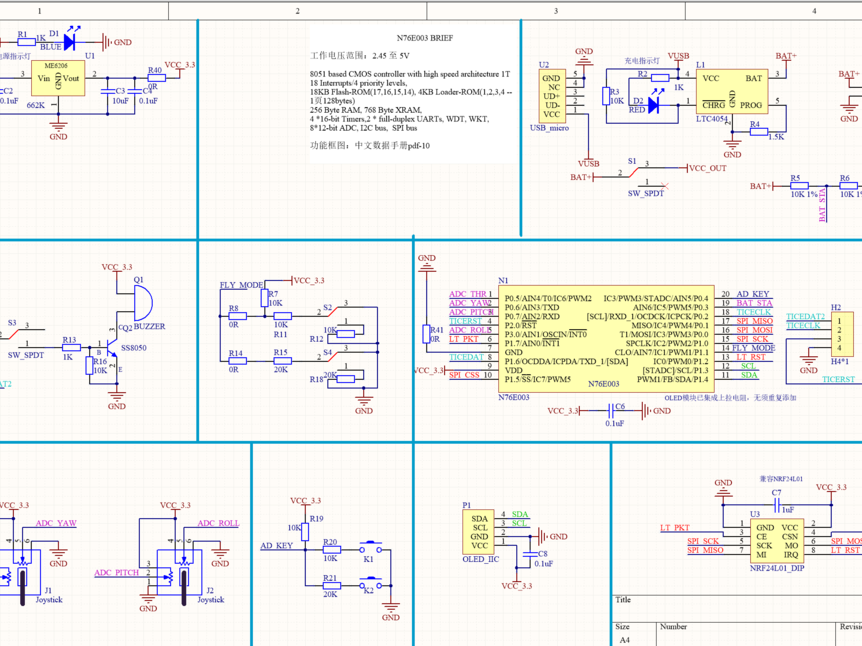
Task: Click the Number field in title block
Action: [x=673, y=627]
